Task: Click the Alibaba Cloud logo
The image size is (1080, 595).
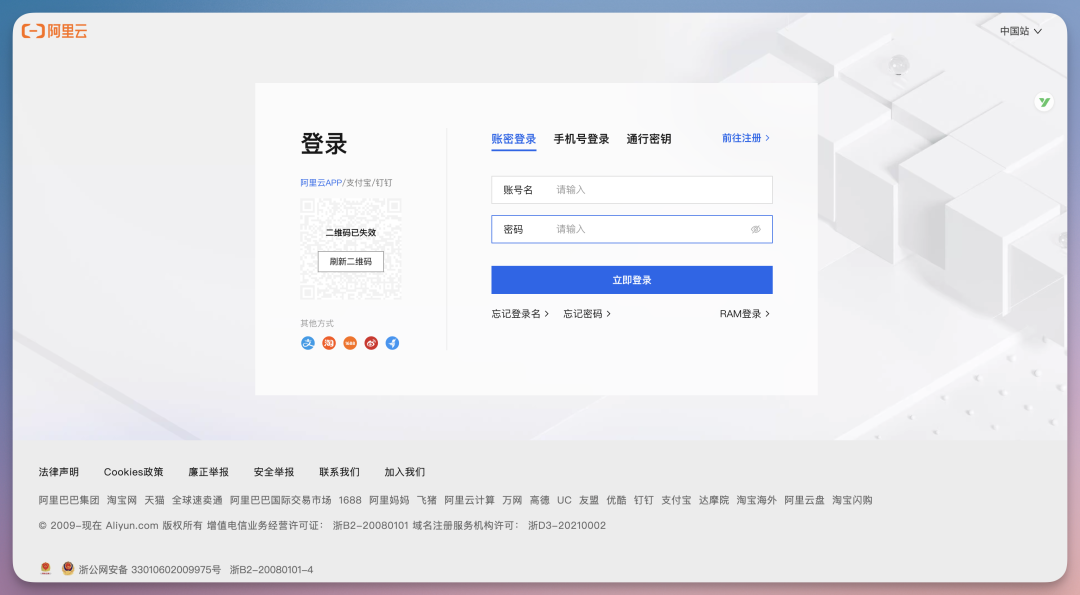Action: (55, 30)
